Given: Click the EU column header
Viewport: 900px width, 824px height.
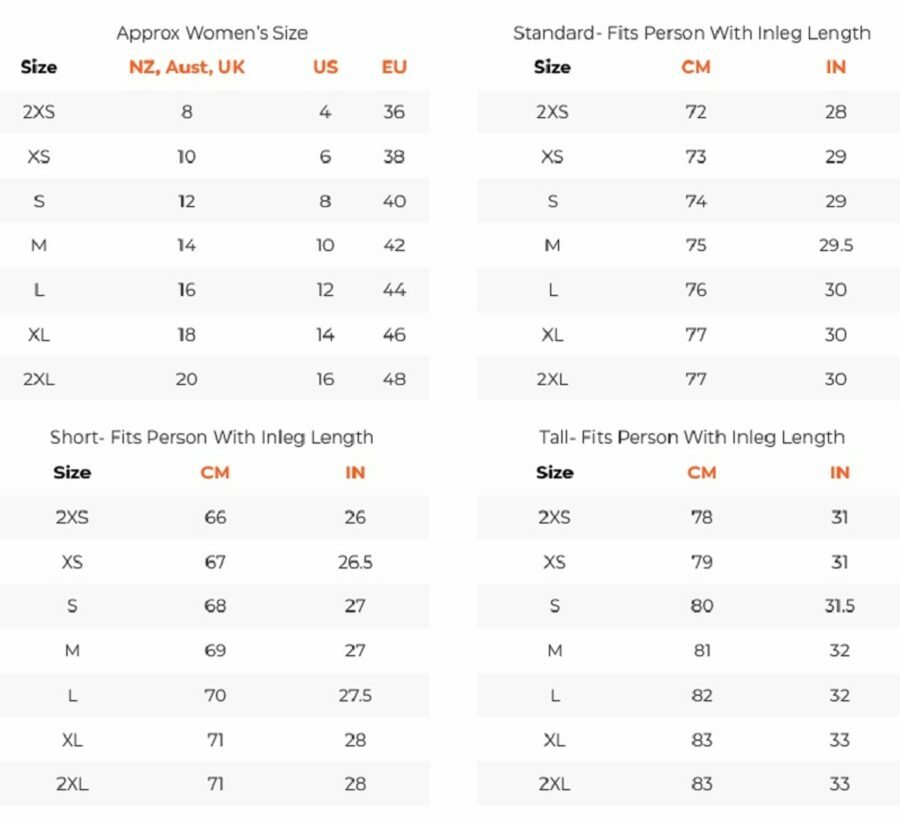Looking at the screenshot, I should pyautogui.click(x=394, y=68).
